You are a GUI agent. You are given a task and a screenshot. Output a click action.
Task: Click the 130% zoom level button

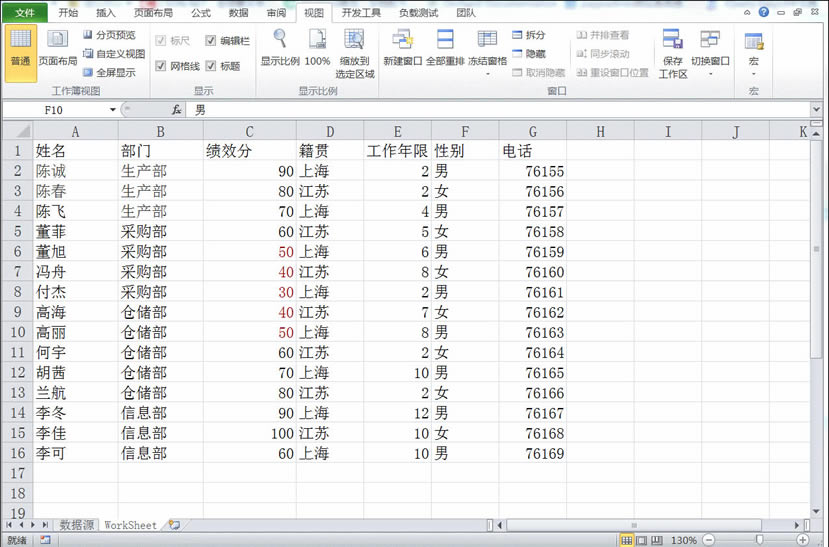point(683,540)
